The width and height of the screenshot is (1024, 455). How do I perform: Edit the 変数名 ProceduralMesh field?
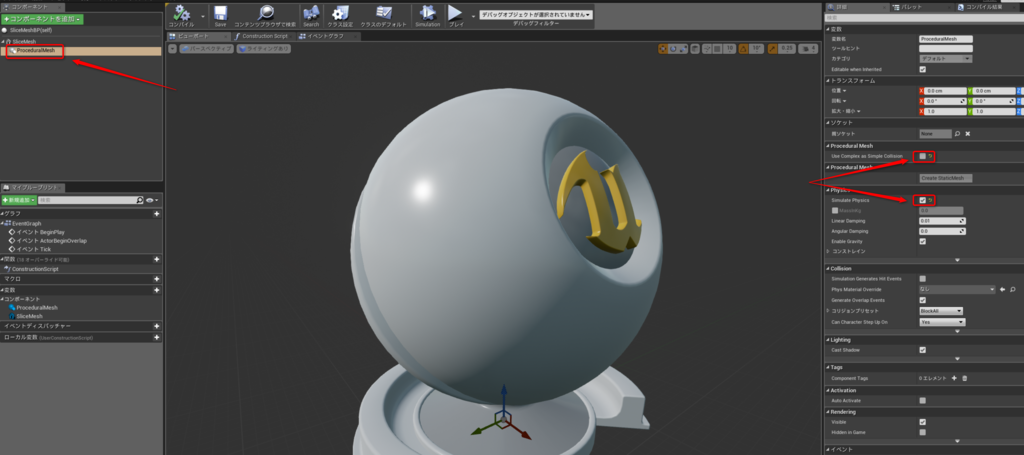coord(946,39)
